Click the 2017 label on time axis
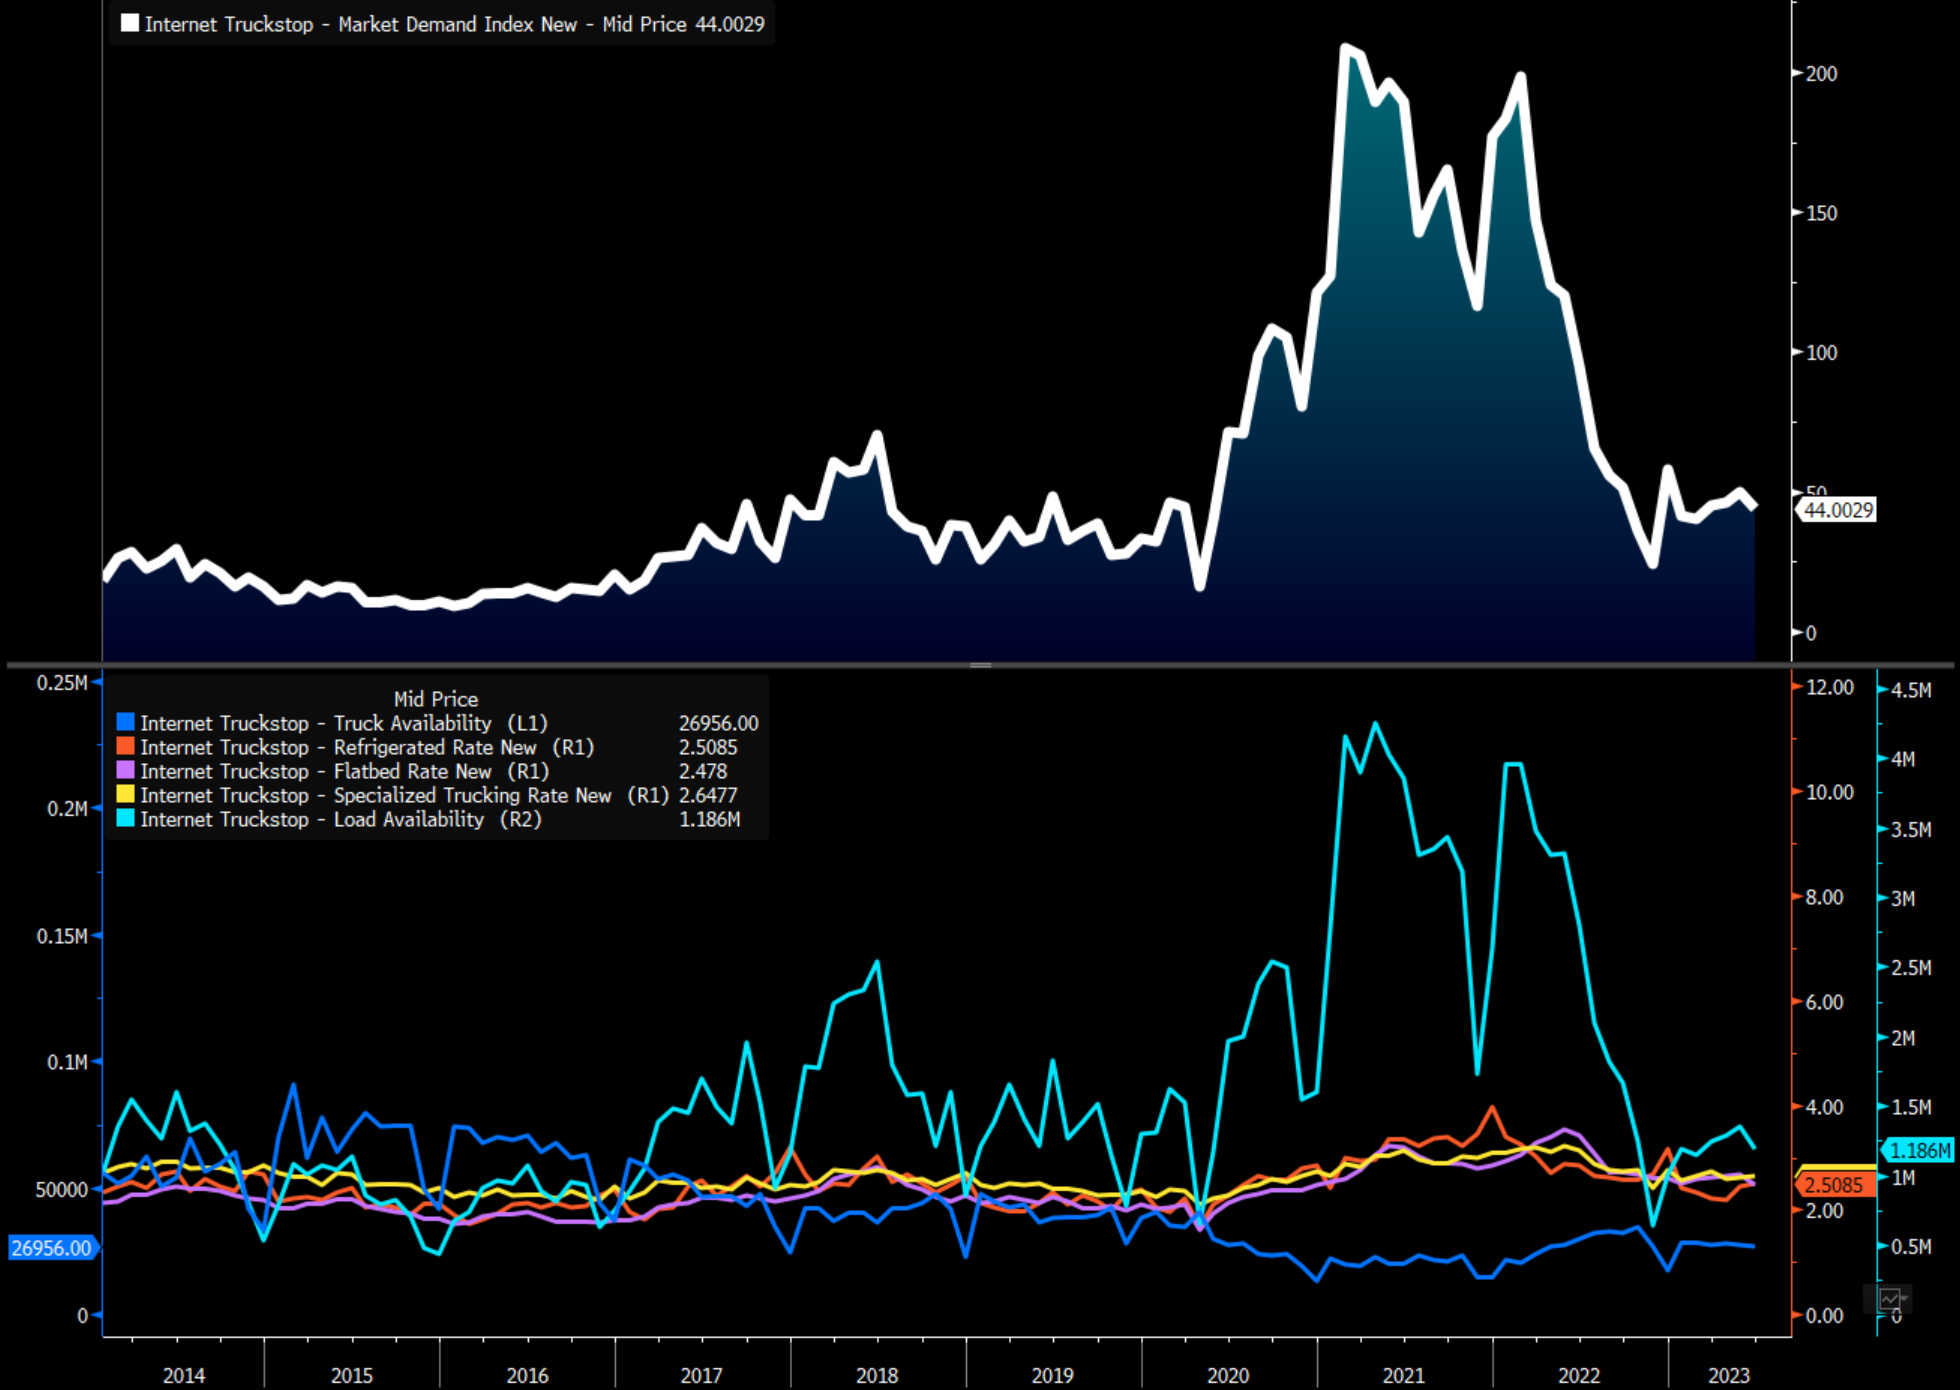 (x=701, y=1375)
